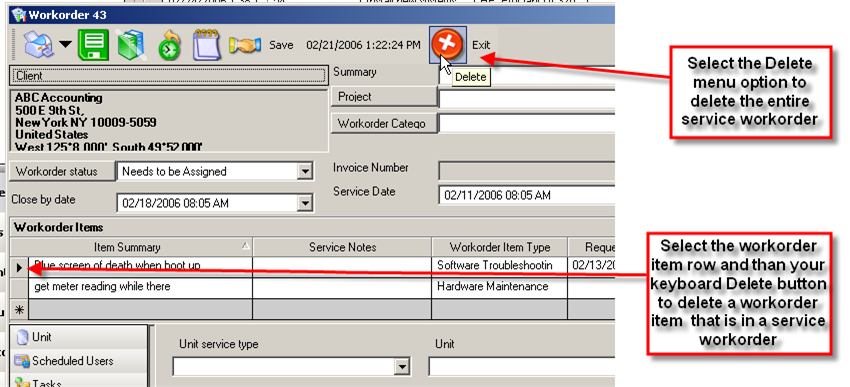Select the row selector with the arrow indicator
Screen dimensions: 850x387
point(20,267)
